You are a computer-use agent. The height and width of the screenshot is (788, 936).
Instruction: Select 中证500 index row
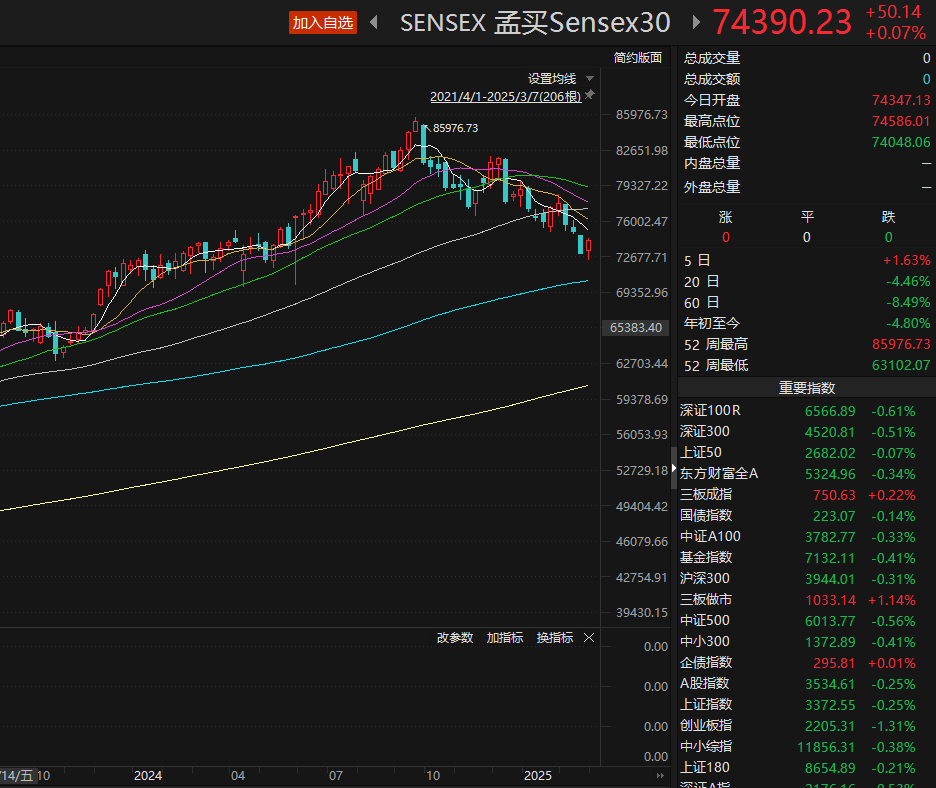806,621
